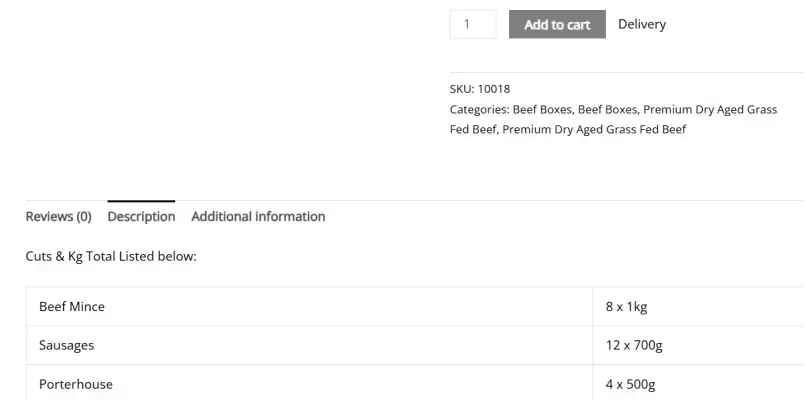Viewport: 805px width, 400px height.
Task: Click the Categories: label text
Action: (x=480, y=109)
